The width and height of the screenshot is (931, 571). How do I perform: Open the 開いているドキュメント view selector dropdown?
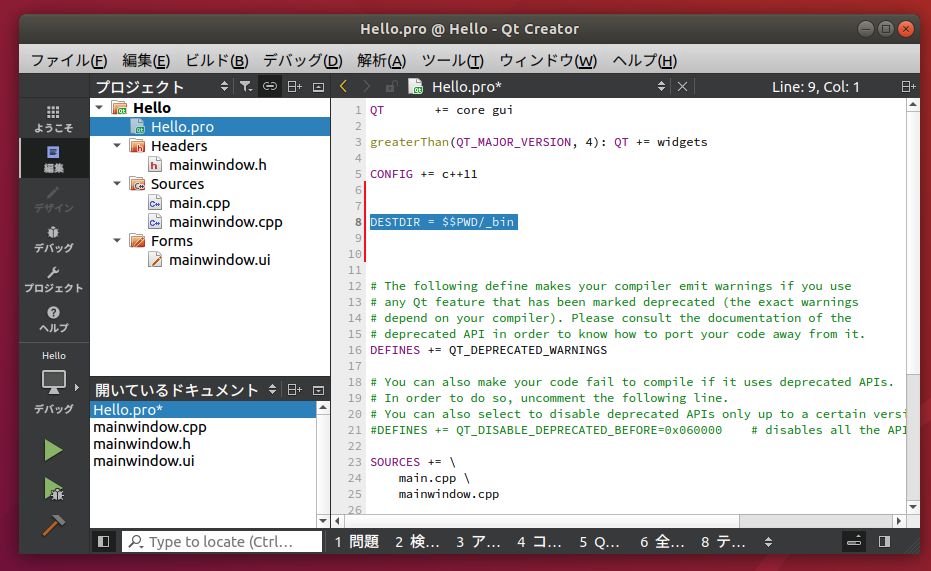pos(268,390)
